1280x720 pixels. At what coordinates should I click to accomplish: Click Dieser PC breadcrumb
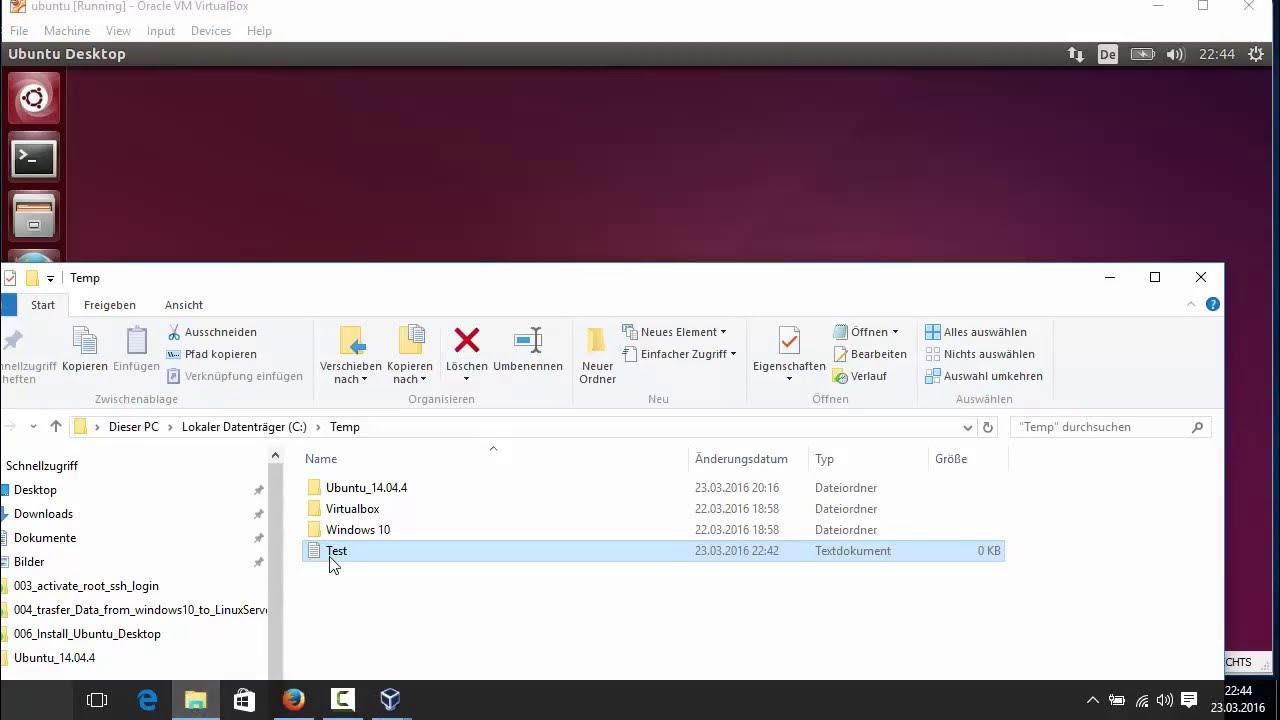(x=134, y=427)
